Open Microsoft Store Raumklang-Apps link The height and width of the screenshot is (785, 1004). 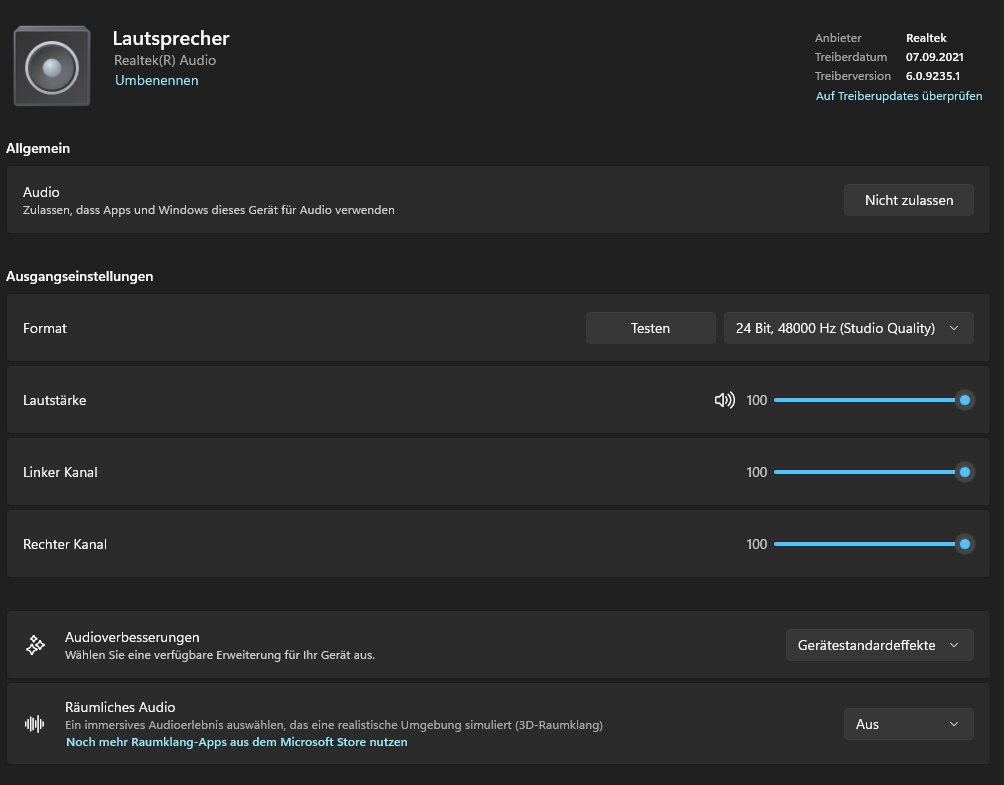click(236, 742)
